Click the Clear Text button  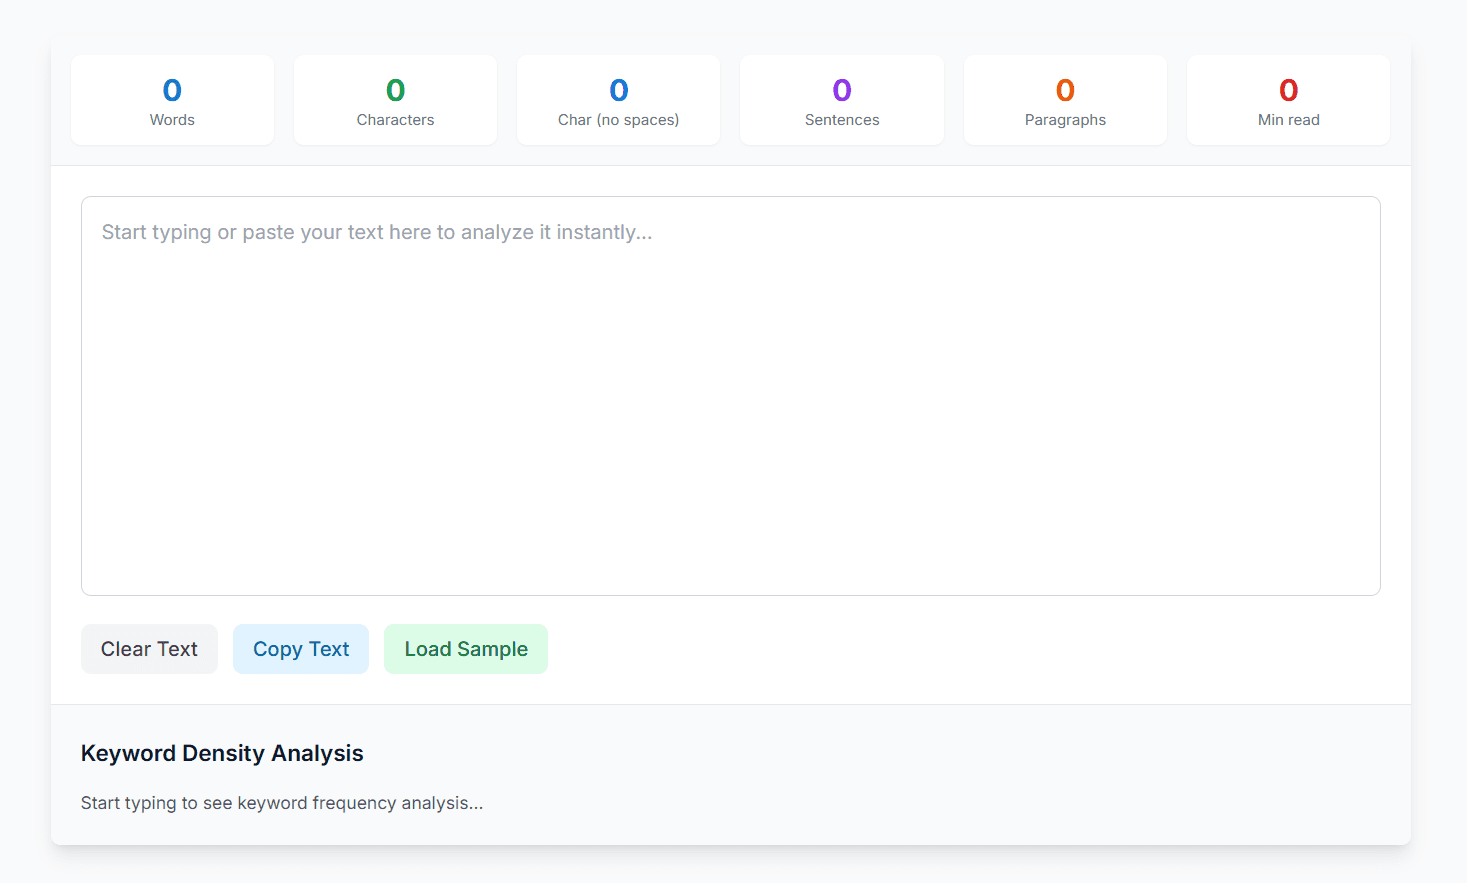[x=149, y=649]
